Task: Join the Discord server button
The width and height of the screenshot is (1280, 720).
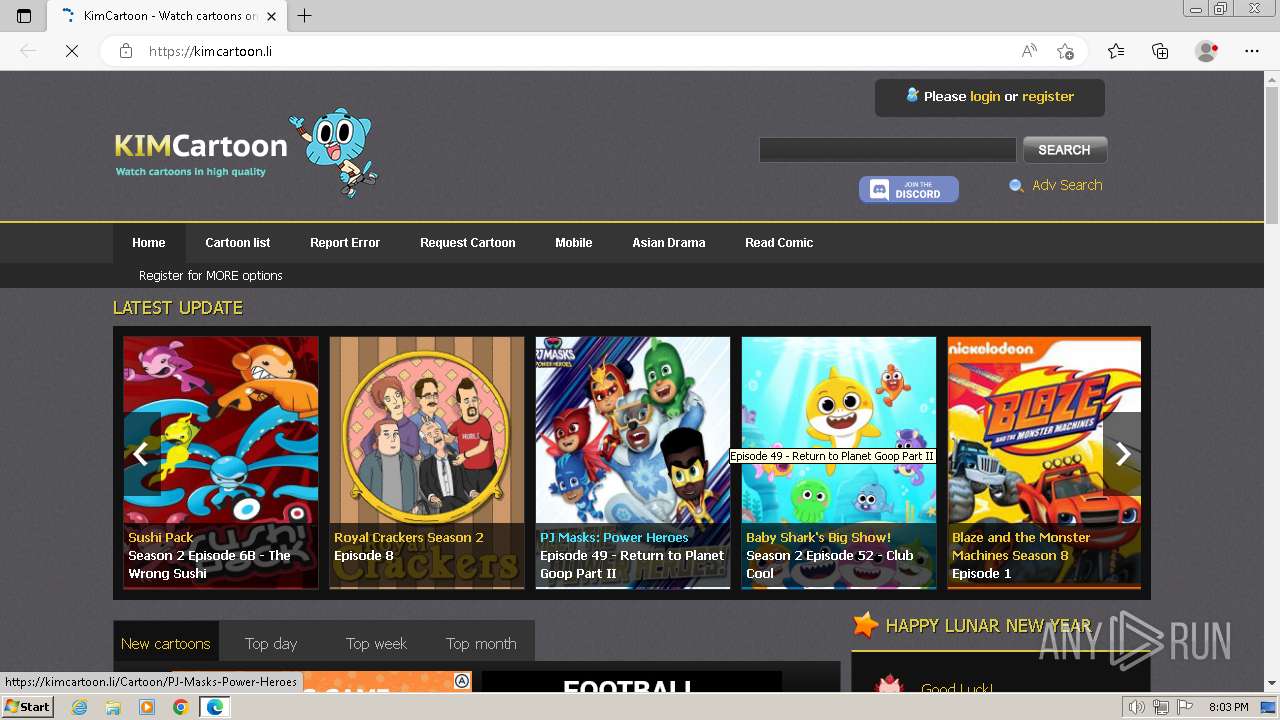Action: (x=908, y=189)
